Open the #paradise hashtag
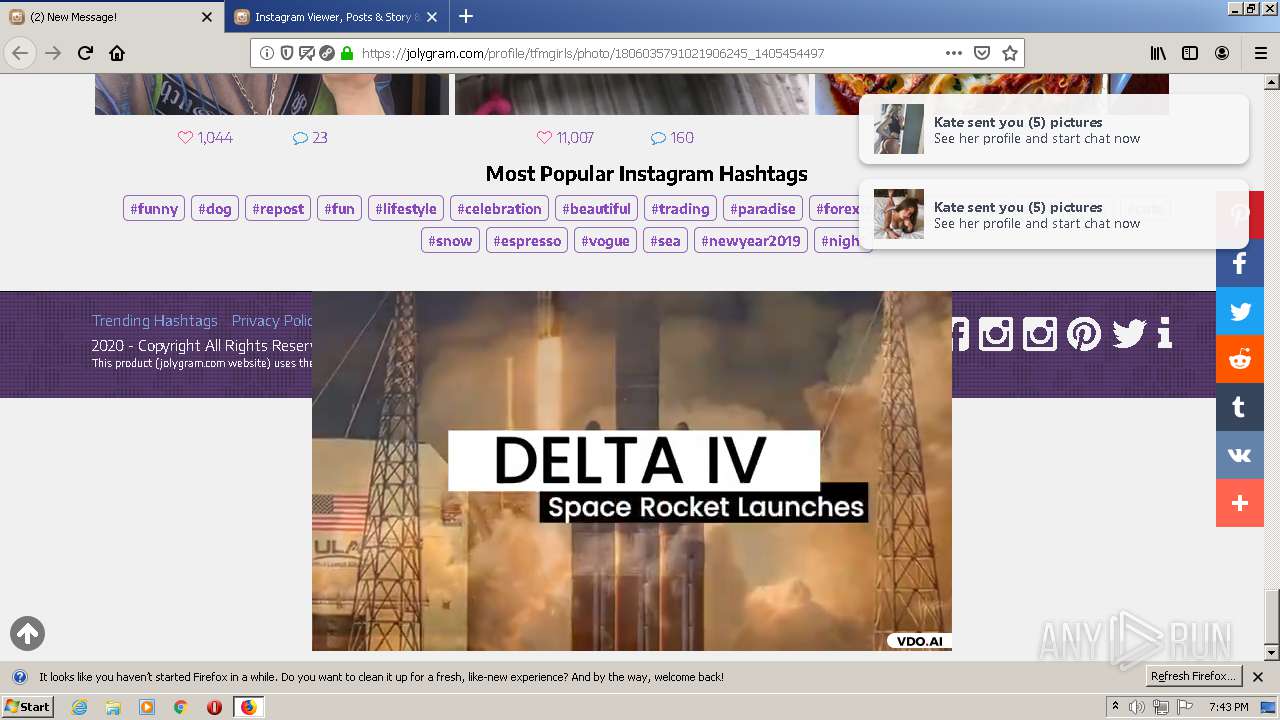The height and width of the screenshot is (720, 1280). [x=763, y=209]
